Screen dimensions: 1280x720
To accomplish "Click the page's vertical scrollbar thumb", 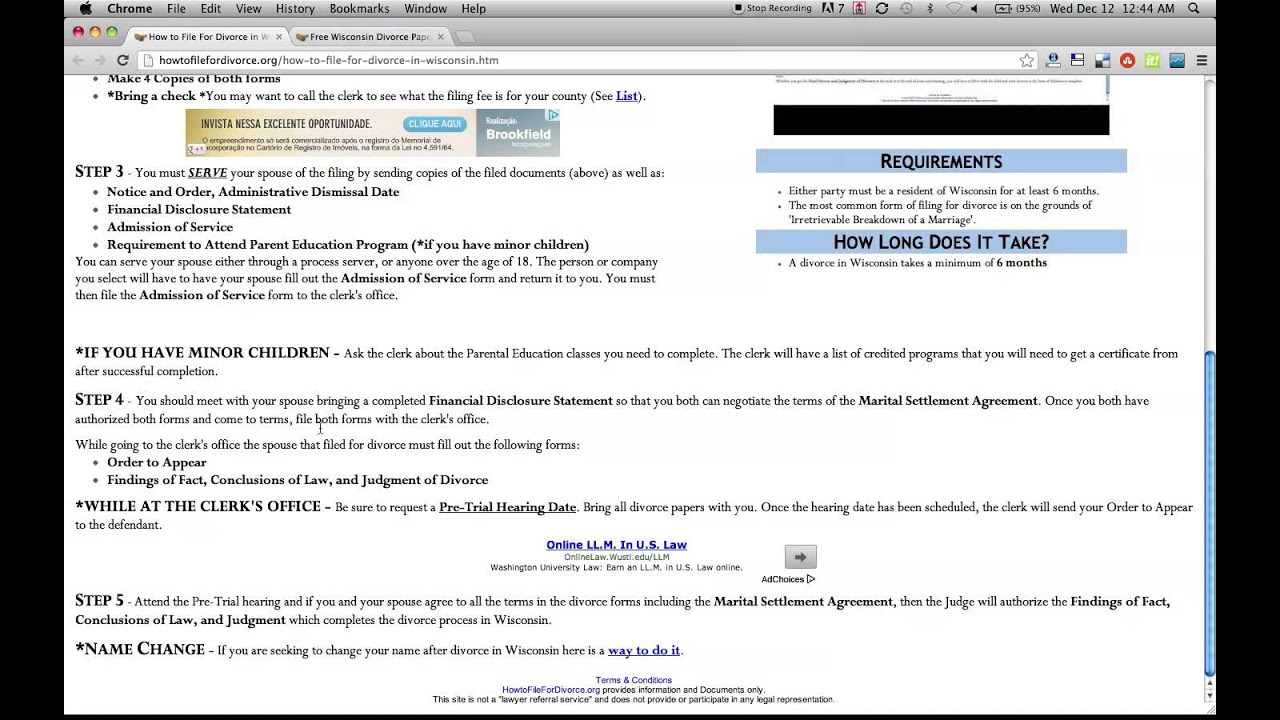I will coord(1210,513).
